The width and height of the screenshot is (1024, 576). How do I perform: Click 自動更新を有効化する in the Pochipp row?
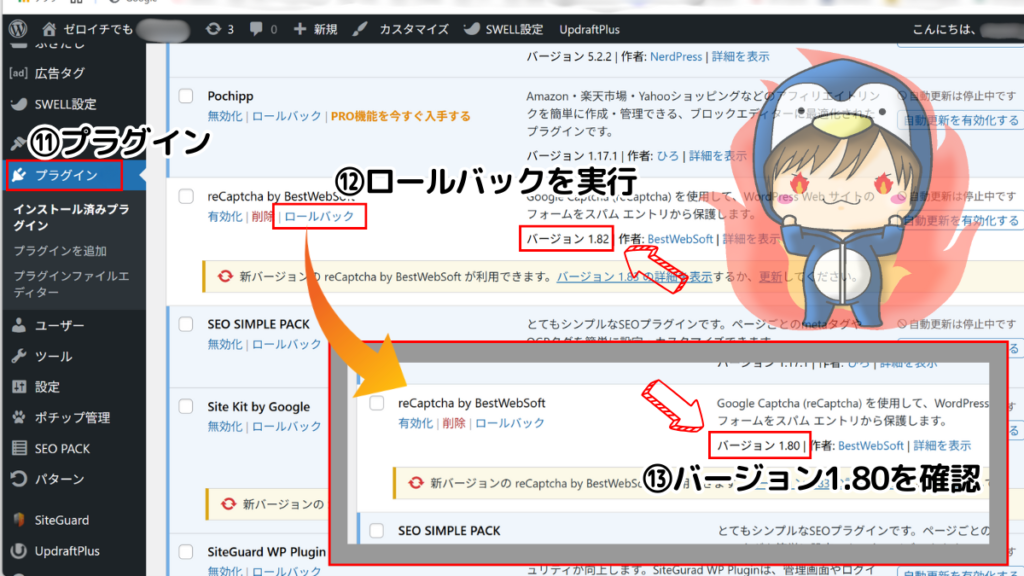tap(961, 121)
